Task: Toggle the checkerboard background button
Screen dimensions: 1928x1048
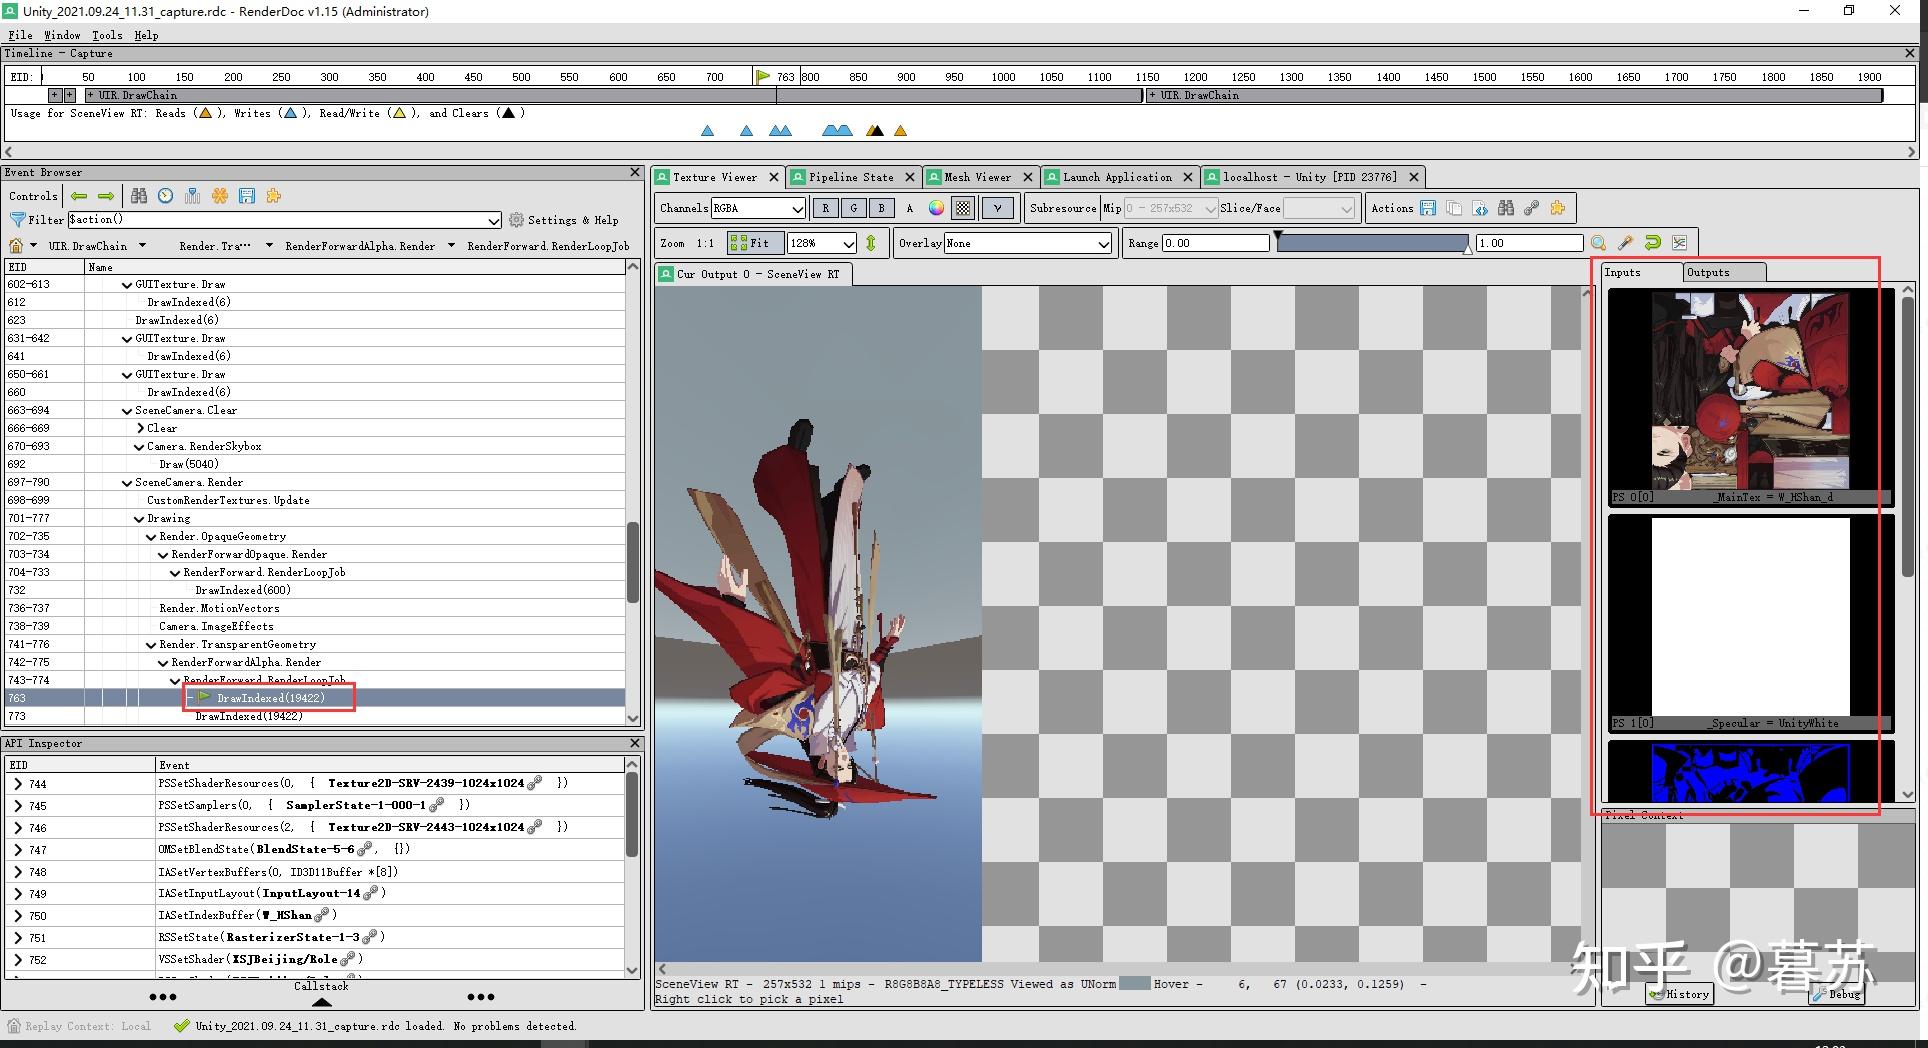Action: tap(963, 208)
